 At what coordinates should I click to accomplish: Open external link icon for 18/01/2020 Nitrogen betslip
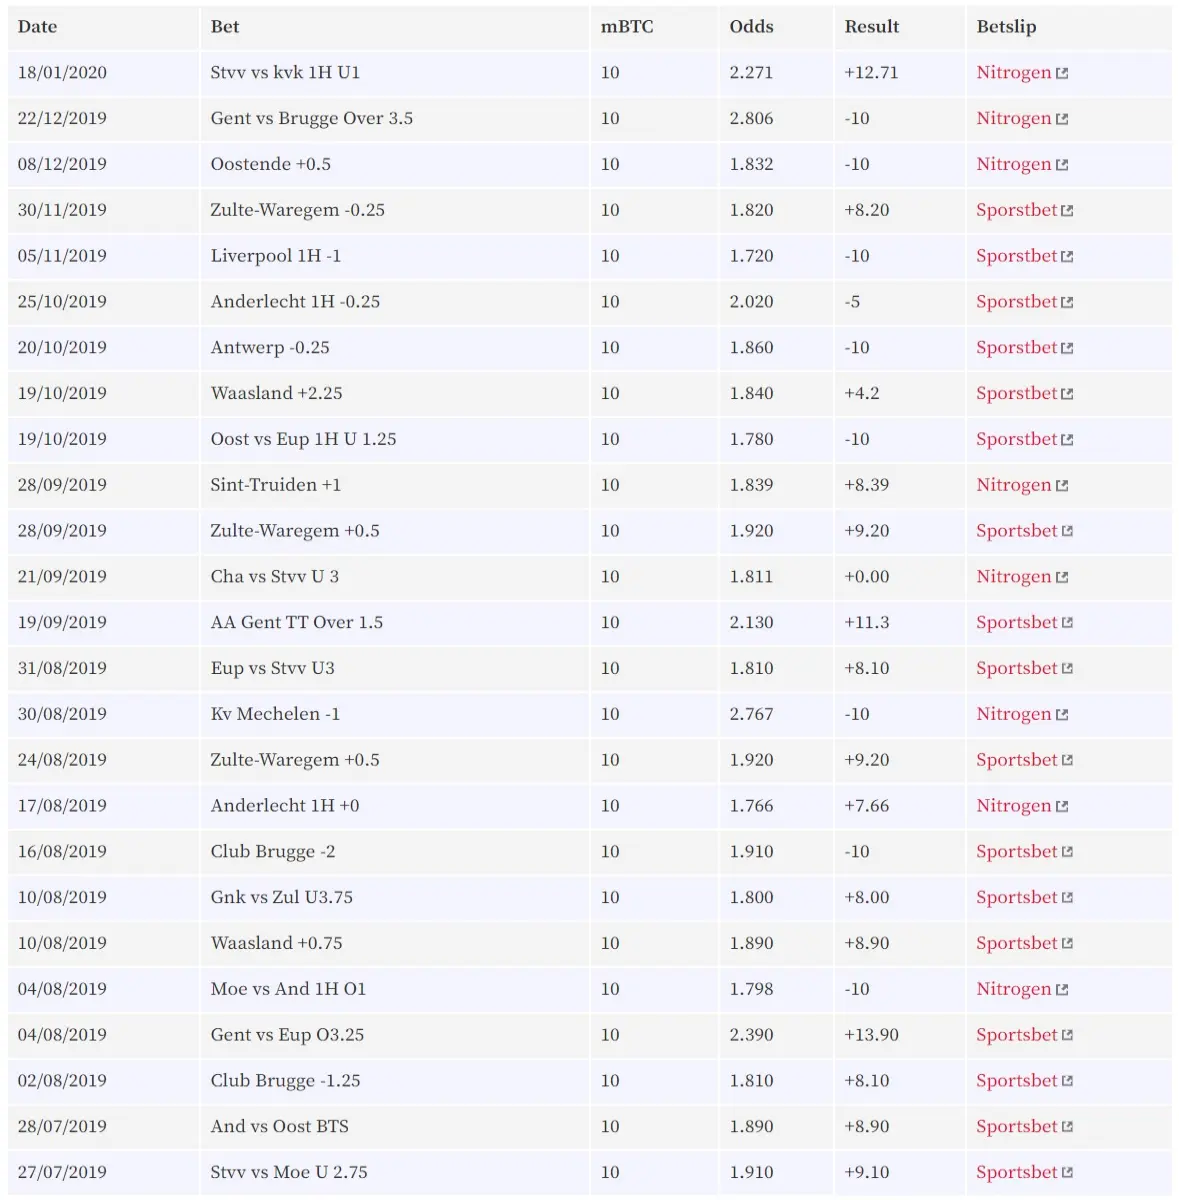tap(1062, 73)
